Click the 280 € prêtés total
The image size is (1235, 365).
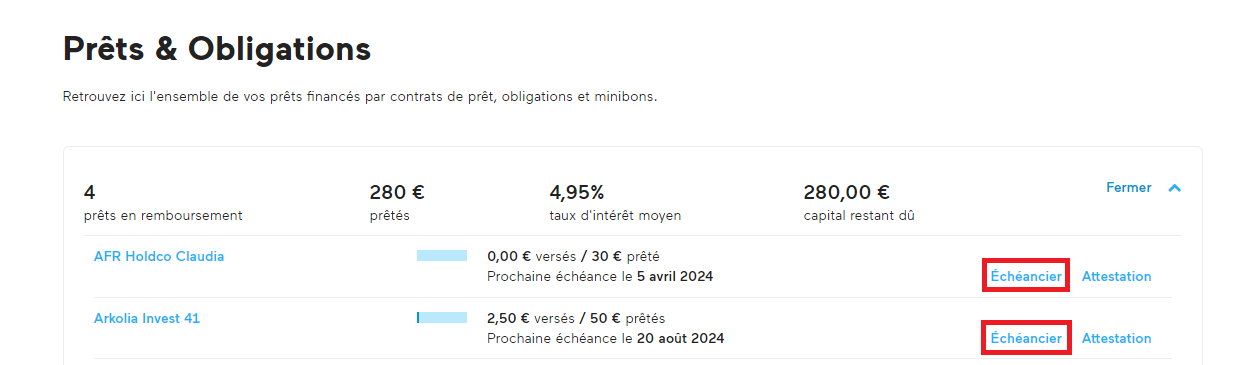click(x=397, y=202)
